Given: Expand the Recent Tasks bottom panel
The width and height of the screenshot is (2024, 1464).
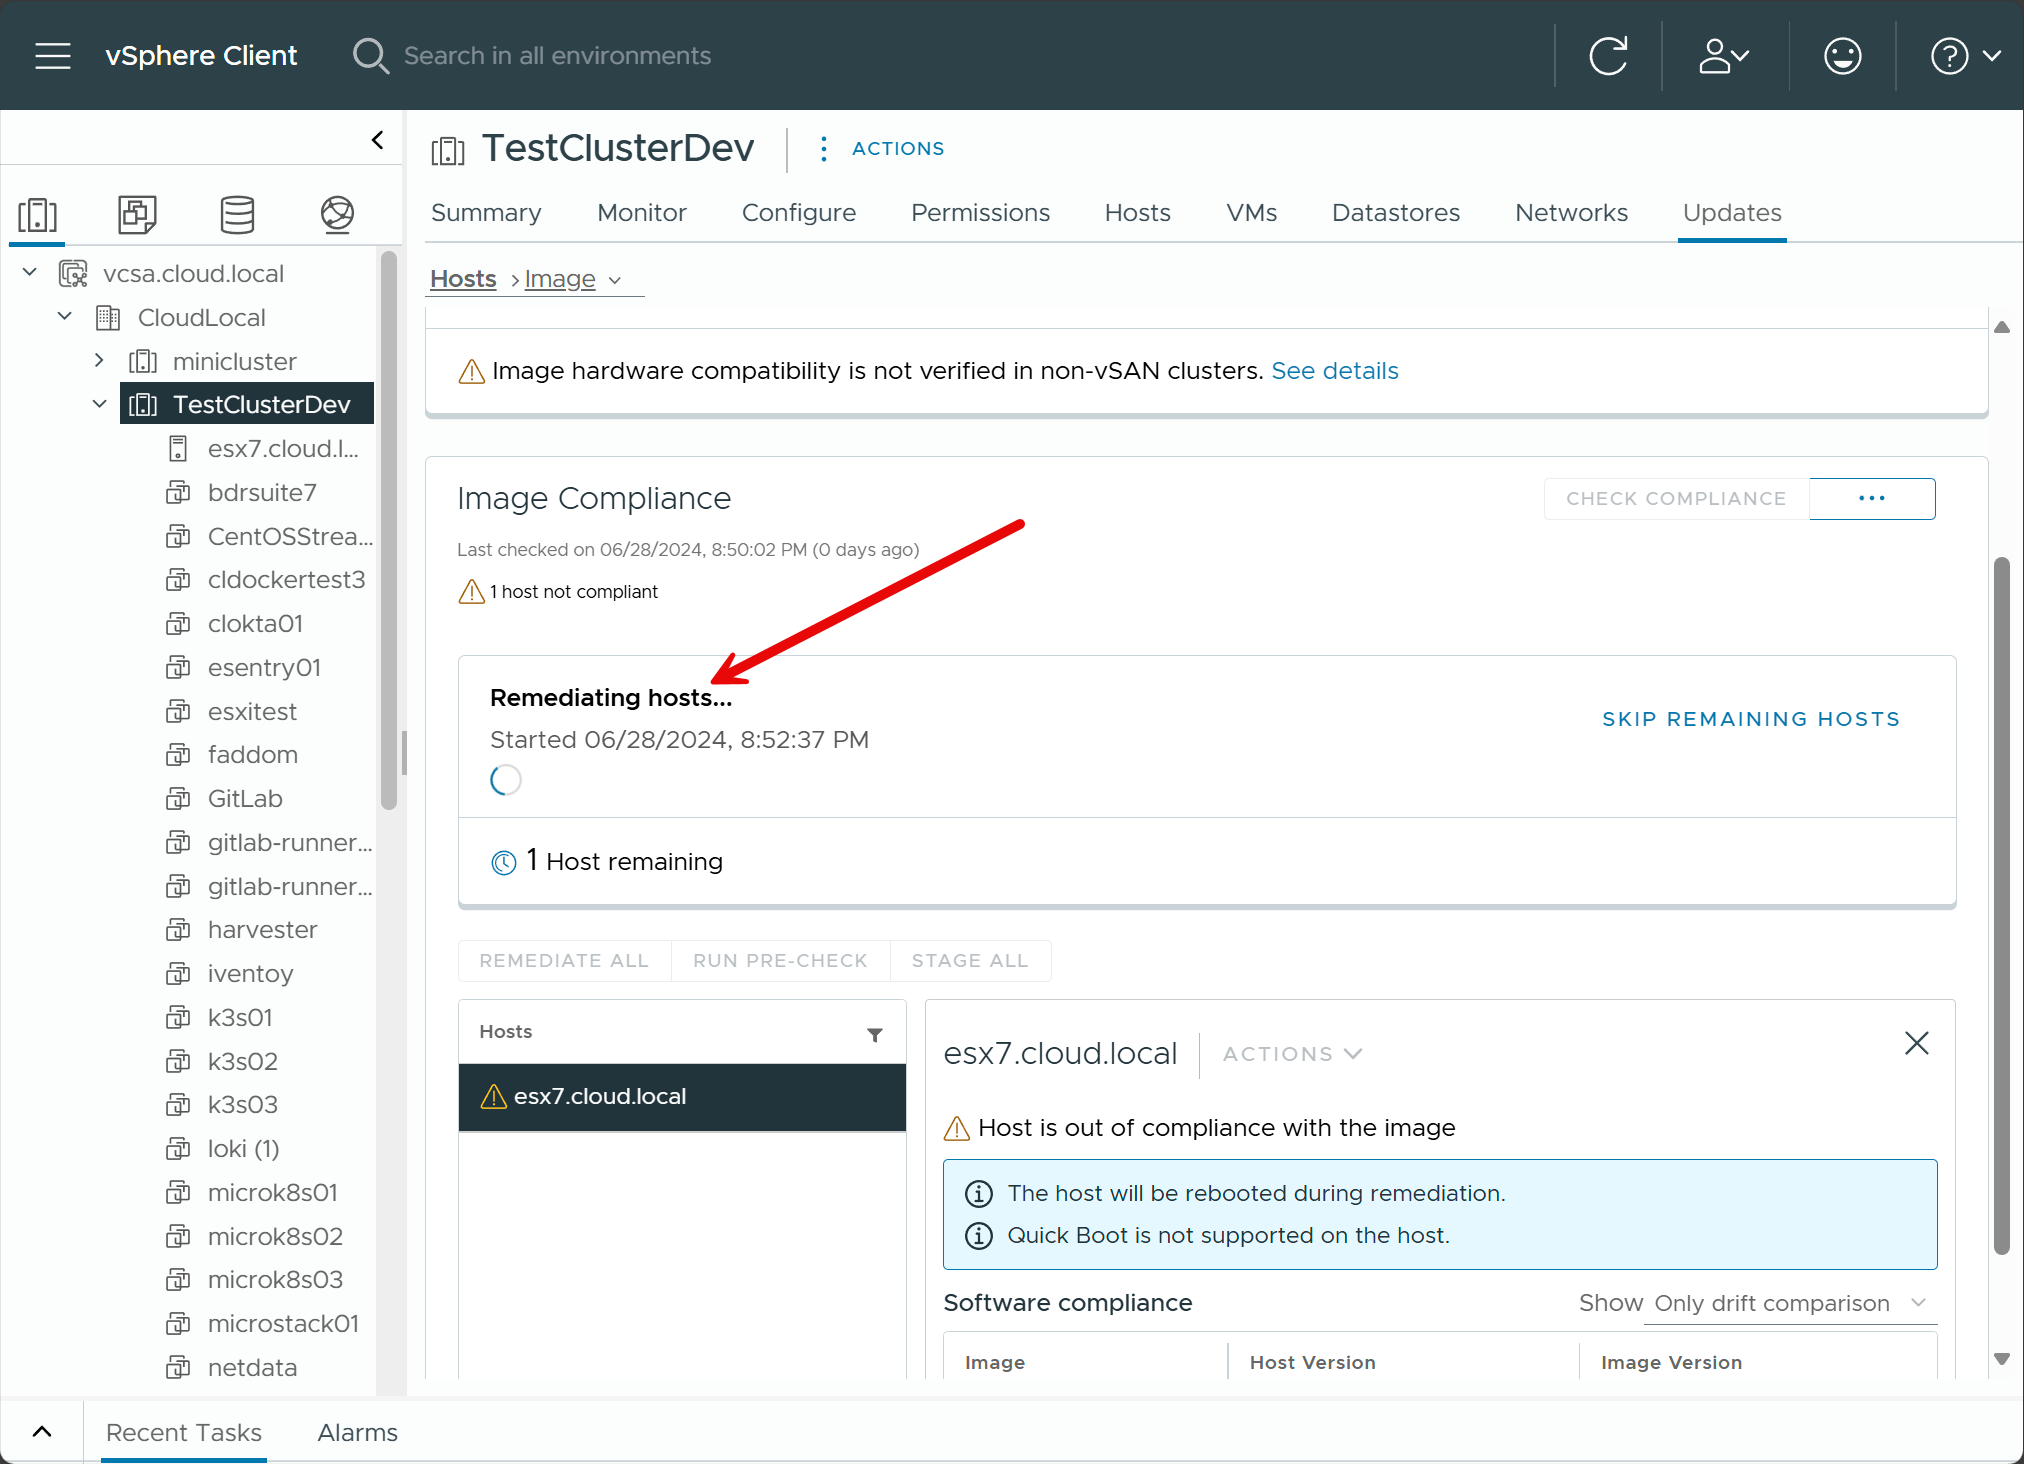Looking at the screenshot, I should pos(42,1431).
